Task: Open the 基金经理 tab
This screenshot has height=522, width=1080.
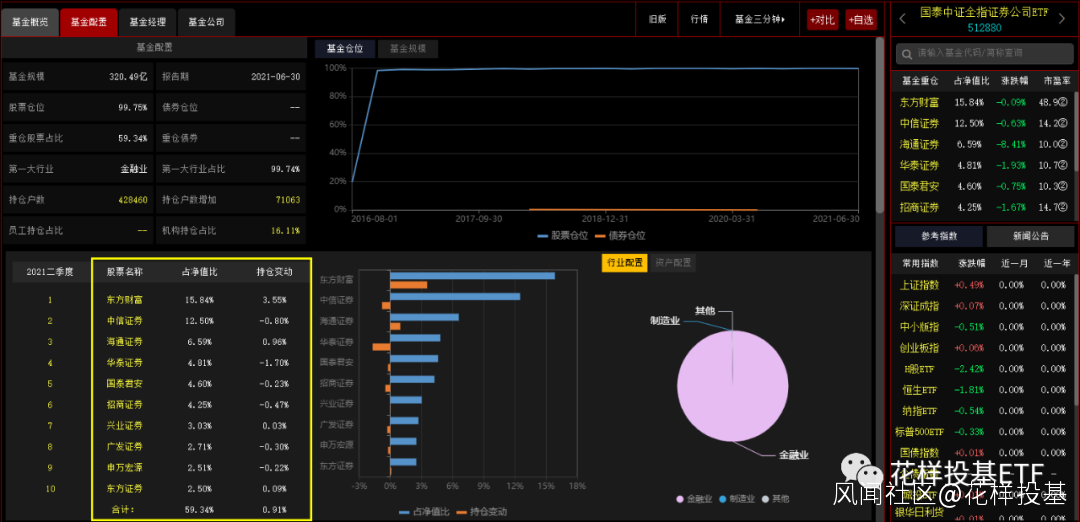Action: click(147, 20)
